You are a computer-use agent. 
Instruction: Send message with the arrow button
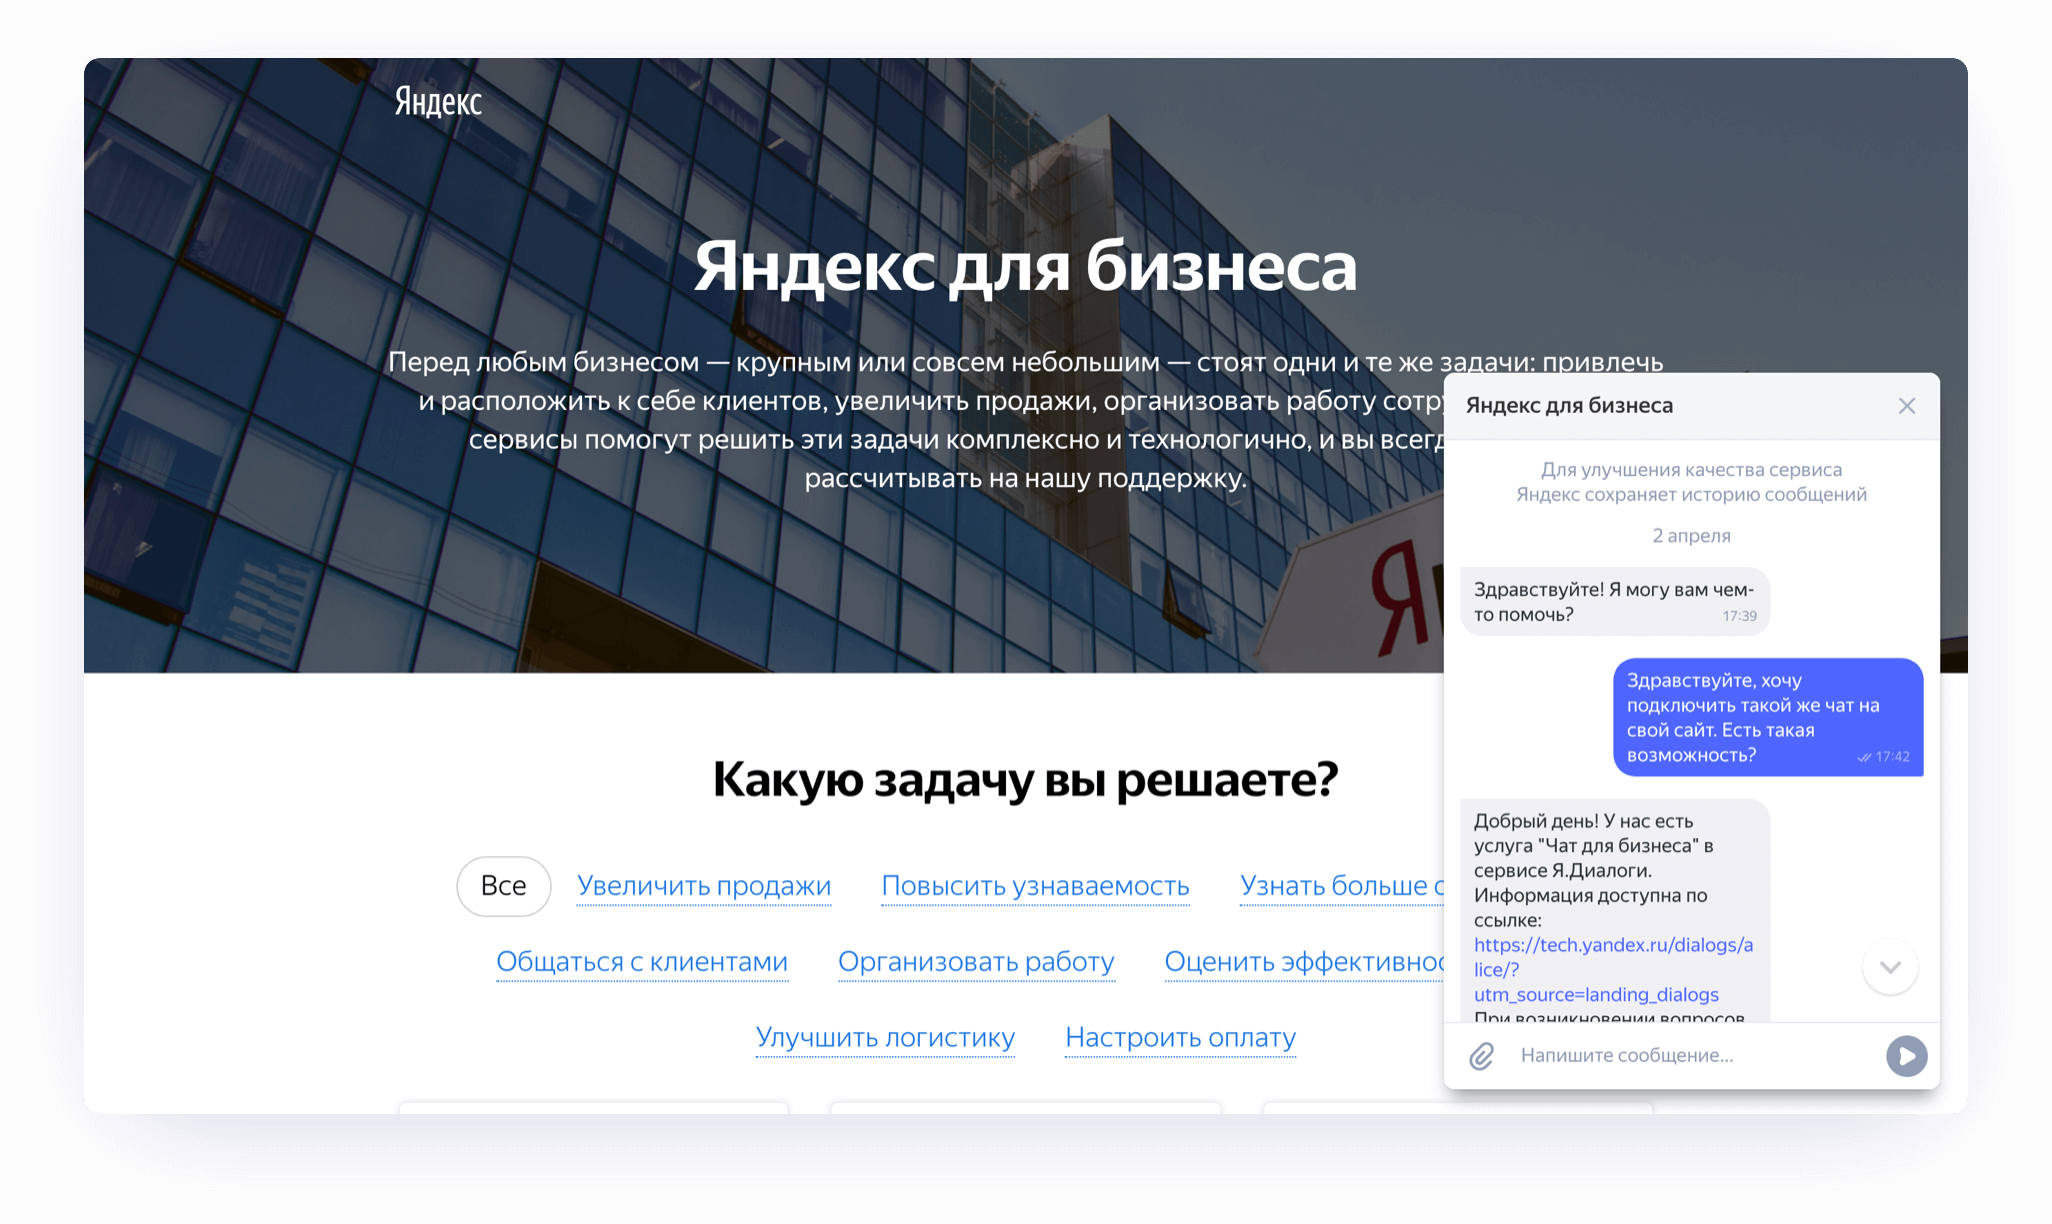click(x=1906, y=1055)
